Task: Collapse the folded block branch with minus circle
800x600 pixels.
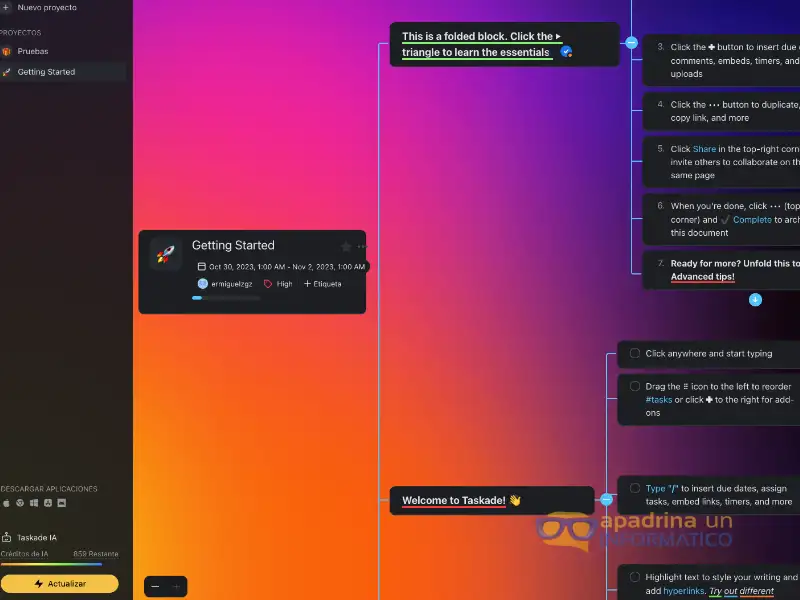Action: [632, 43]
